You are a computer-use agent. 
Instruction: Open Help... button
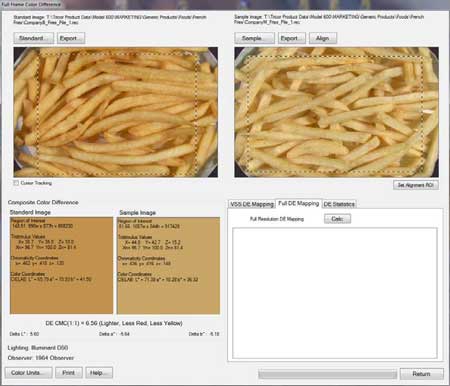pyautogui.click(x=99, y=373)
